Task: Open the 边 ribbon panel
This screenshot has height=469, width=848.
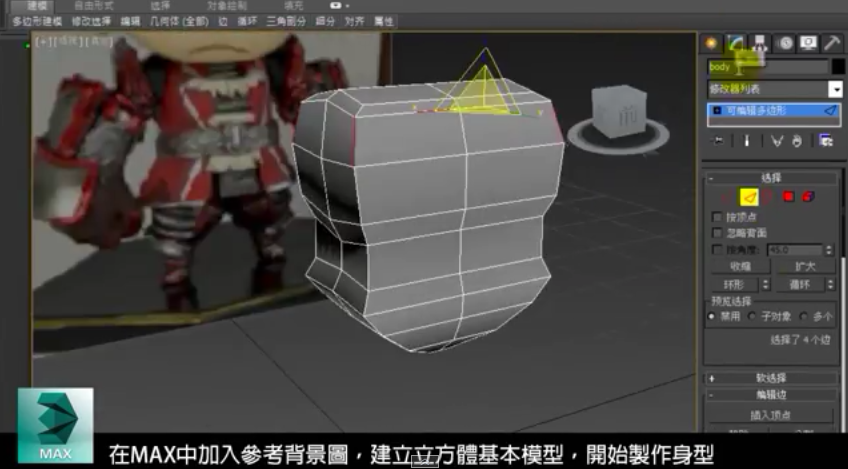Action: click(223, 22)
